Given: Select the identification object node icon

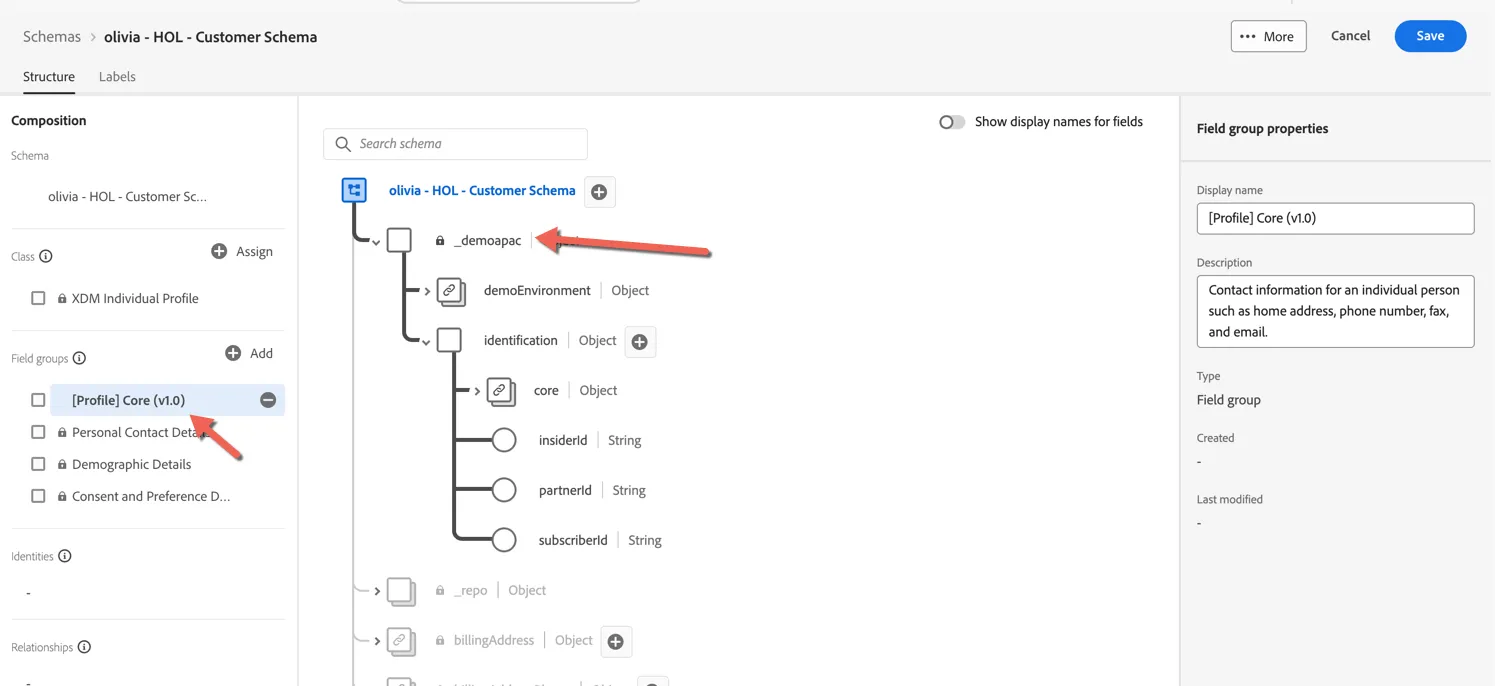Looking at the screenshot, I should (449, 340).
